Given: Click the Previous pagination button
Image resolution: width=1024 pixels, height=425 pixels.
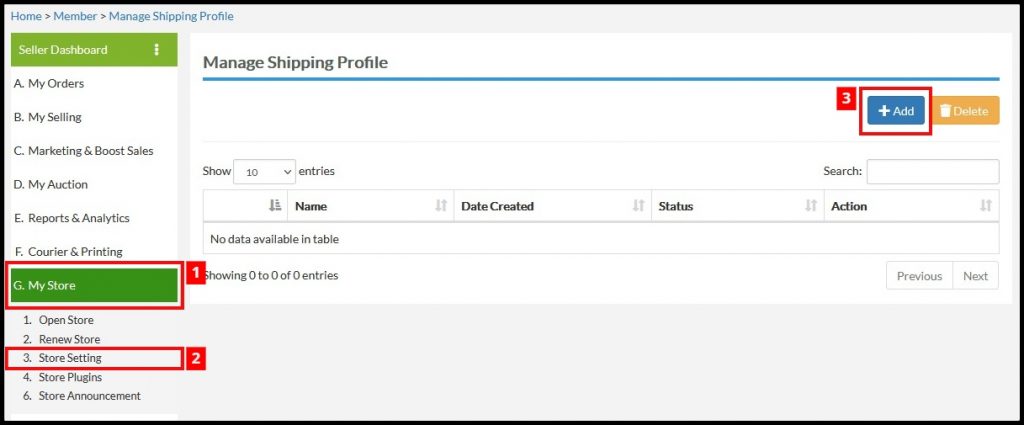Looking at the screenshot, I should [x=920, y=275].
